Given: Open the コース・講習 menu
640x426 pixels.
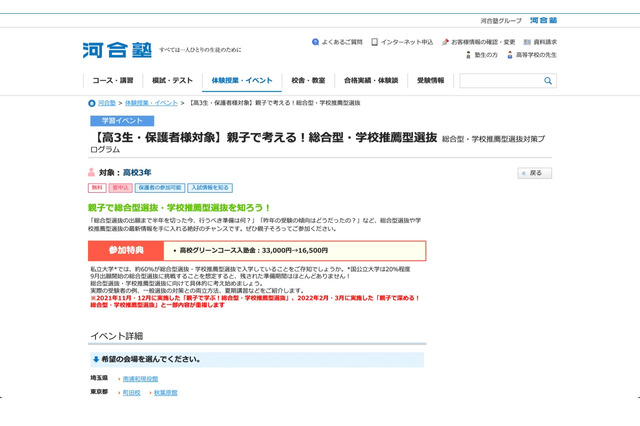Looking at the screenshot, I should pyautogui.click(x=113, y=80).
